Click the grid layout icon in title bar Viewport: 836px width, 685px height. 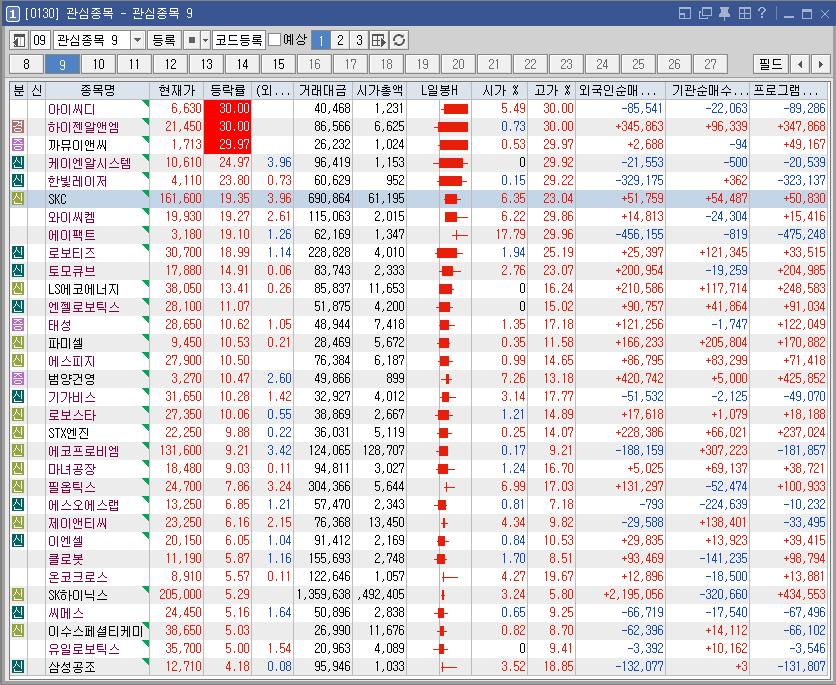(x=744, y=13)
